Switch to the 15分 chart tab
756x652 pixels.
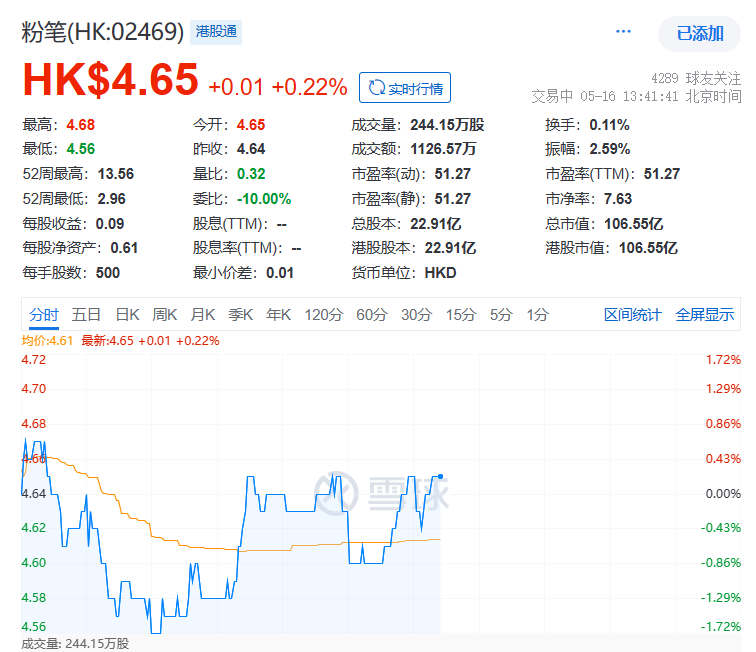(461, 315)
